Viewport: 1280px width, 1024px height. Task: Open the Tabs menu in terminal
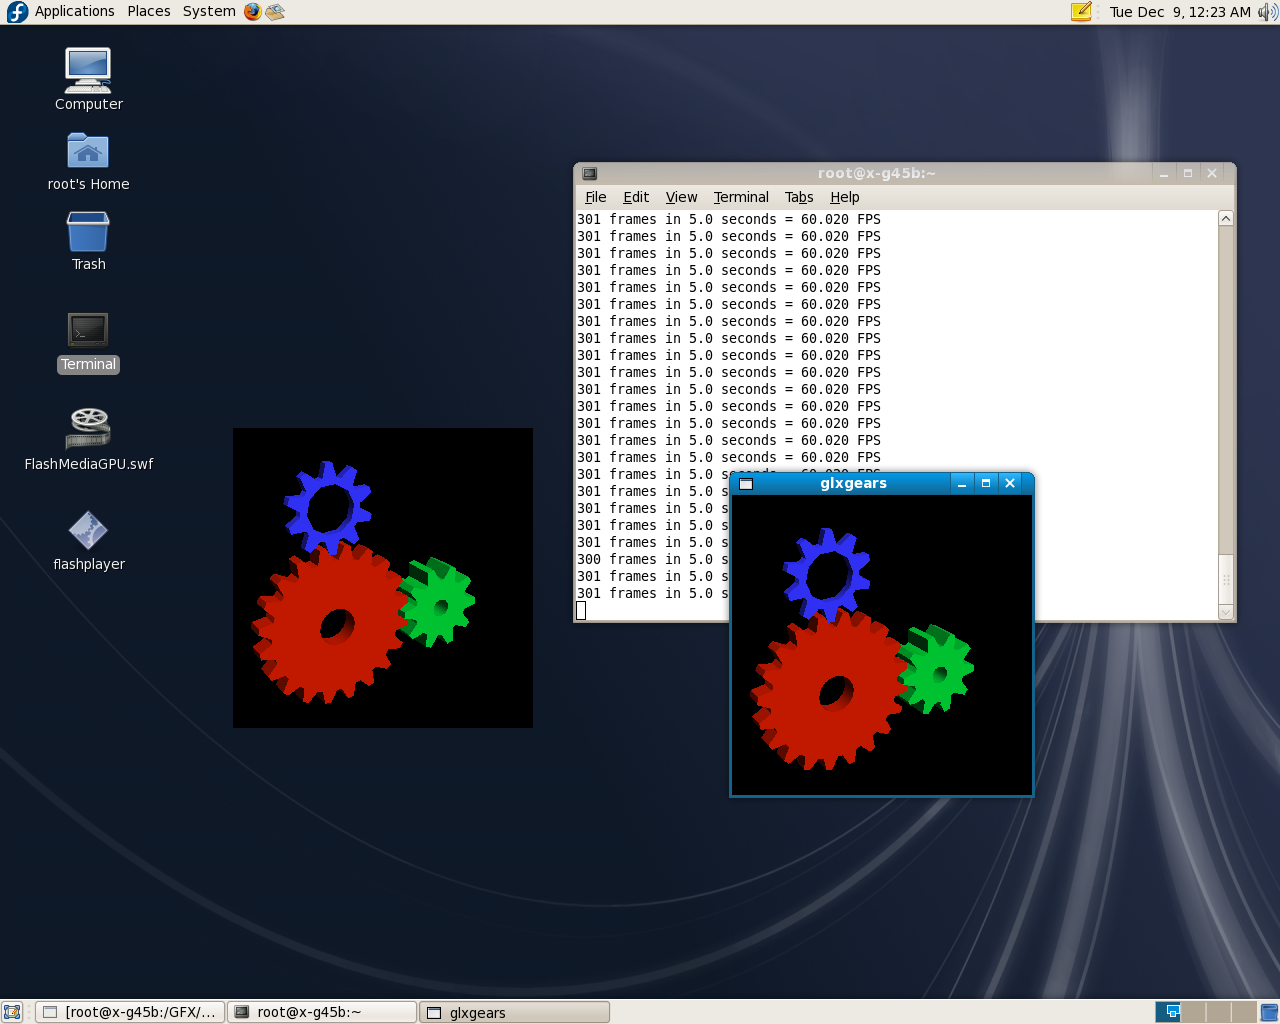click(799, 198)
